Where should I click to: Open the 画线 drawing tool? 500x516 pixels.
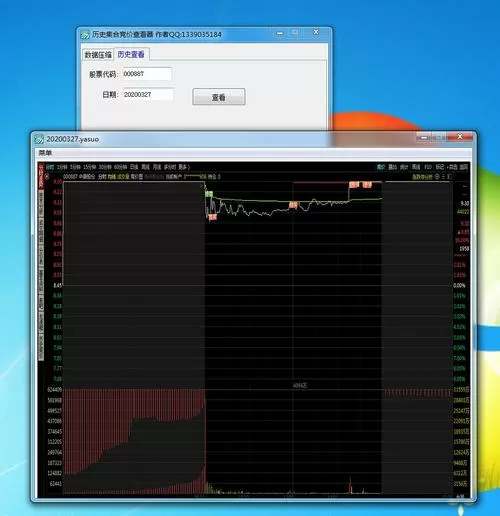pos(416,167)
